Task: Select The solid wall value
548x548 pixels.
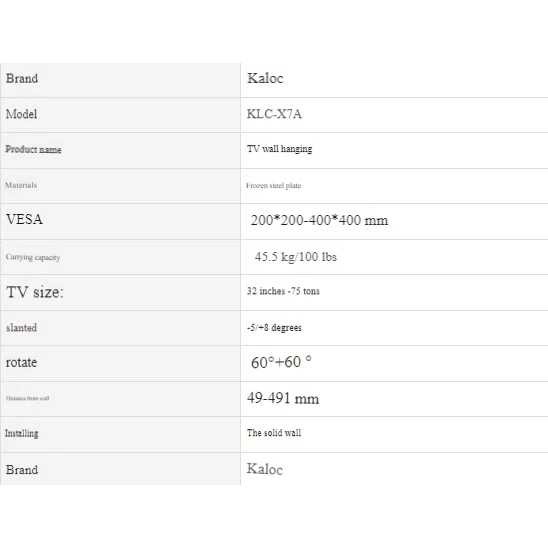Action: pos(274,433)
